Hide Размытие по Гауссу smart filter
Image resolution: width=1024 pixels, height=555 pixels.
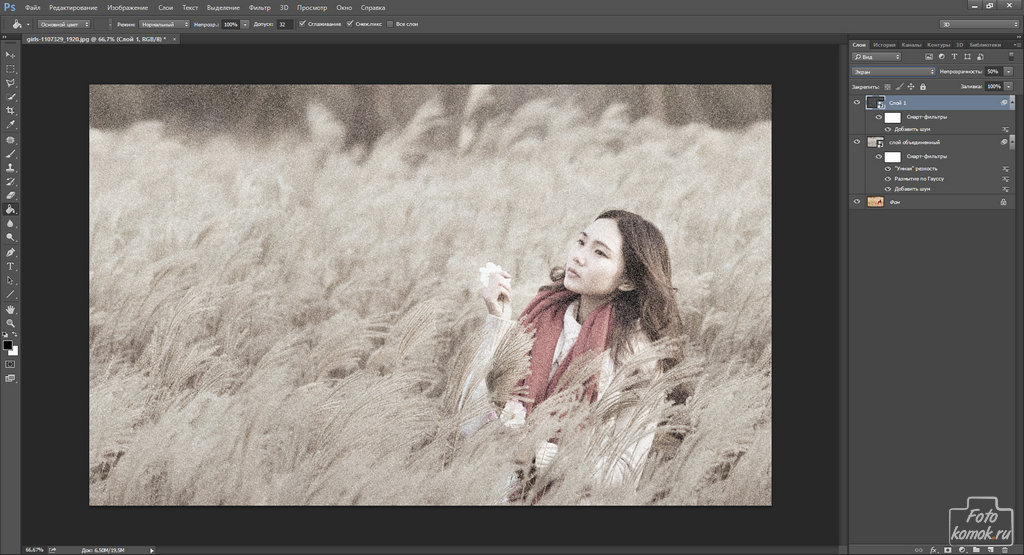point(888,179)
